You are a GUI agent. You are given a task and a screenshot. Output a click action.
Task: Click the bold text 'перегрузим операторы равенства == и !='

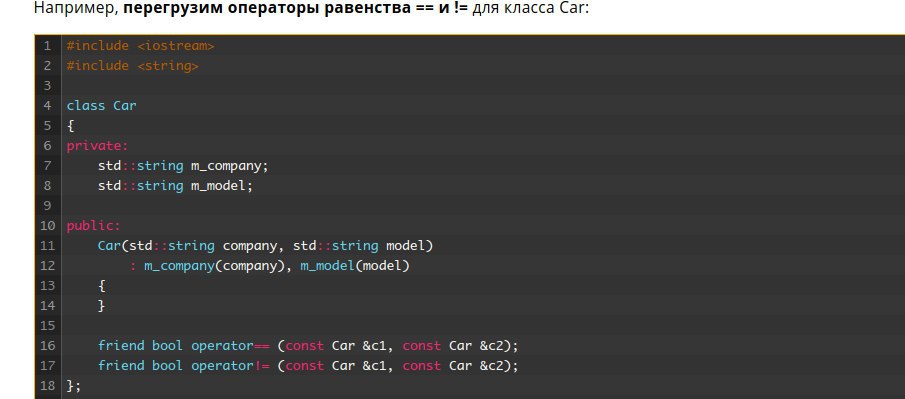click(x=296, y=9)
